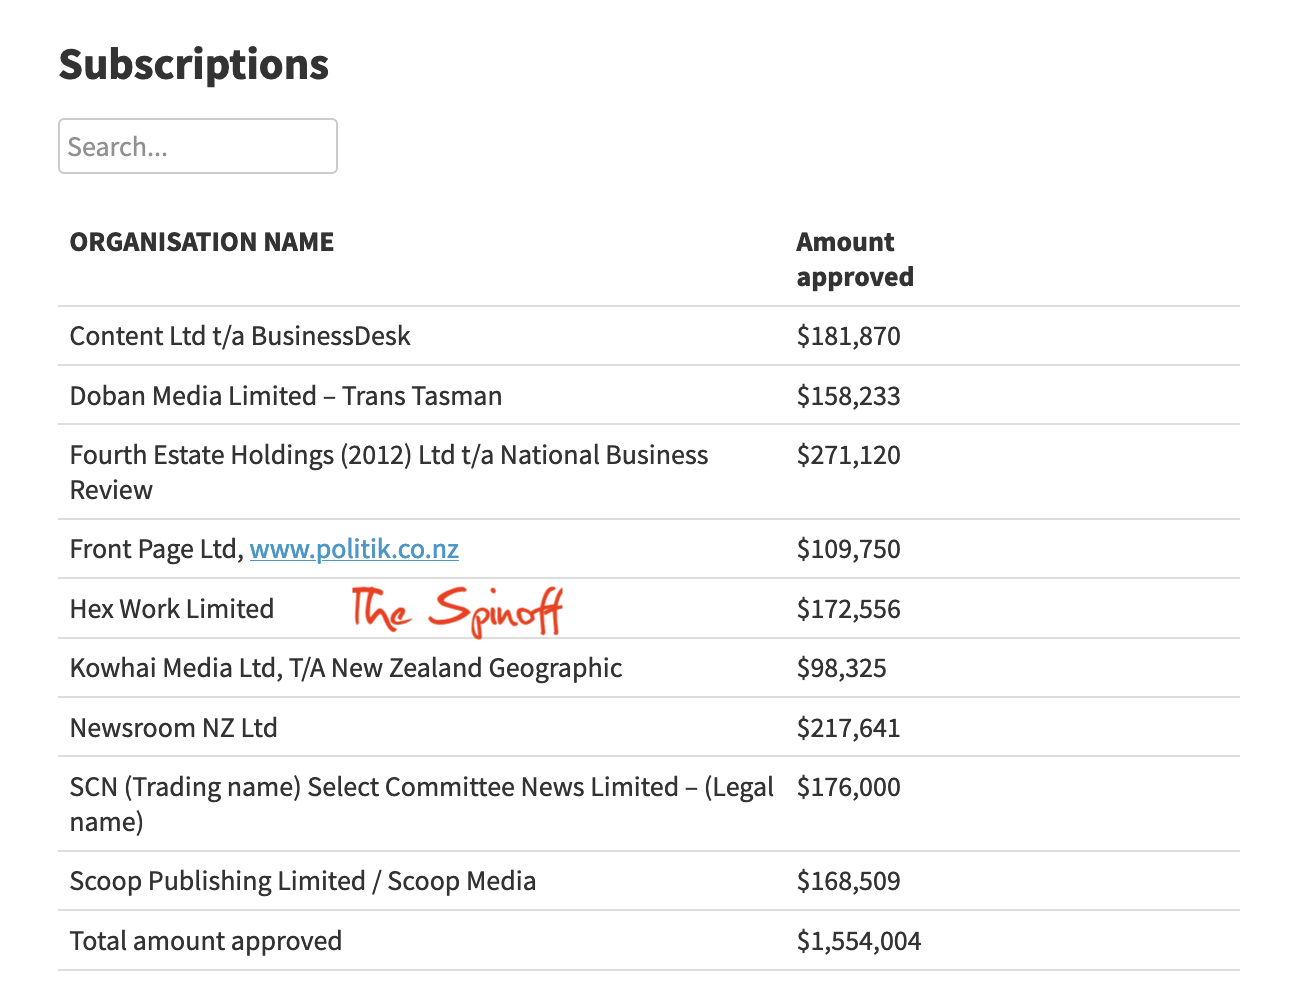Click the $98,325 amount cell
This screenshot has width=1302, height=1000.
842,668
